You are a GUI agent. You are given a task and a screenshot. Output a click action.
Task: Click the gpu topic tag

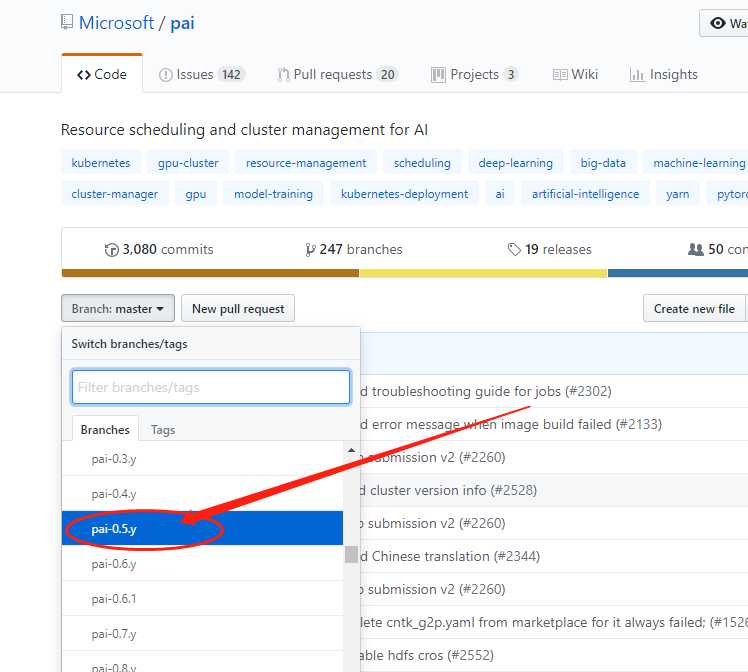196,194
